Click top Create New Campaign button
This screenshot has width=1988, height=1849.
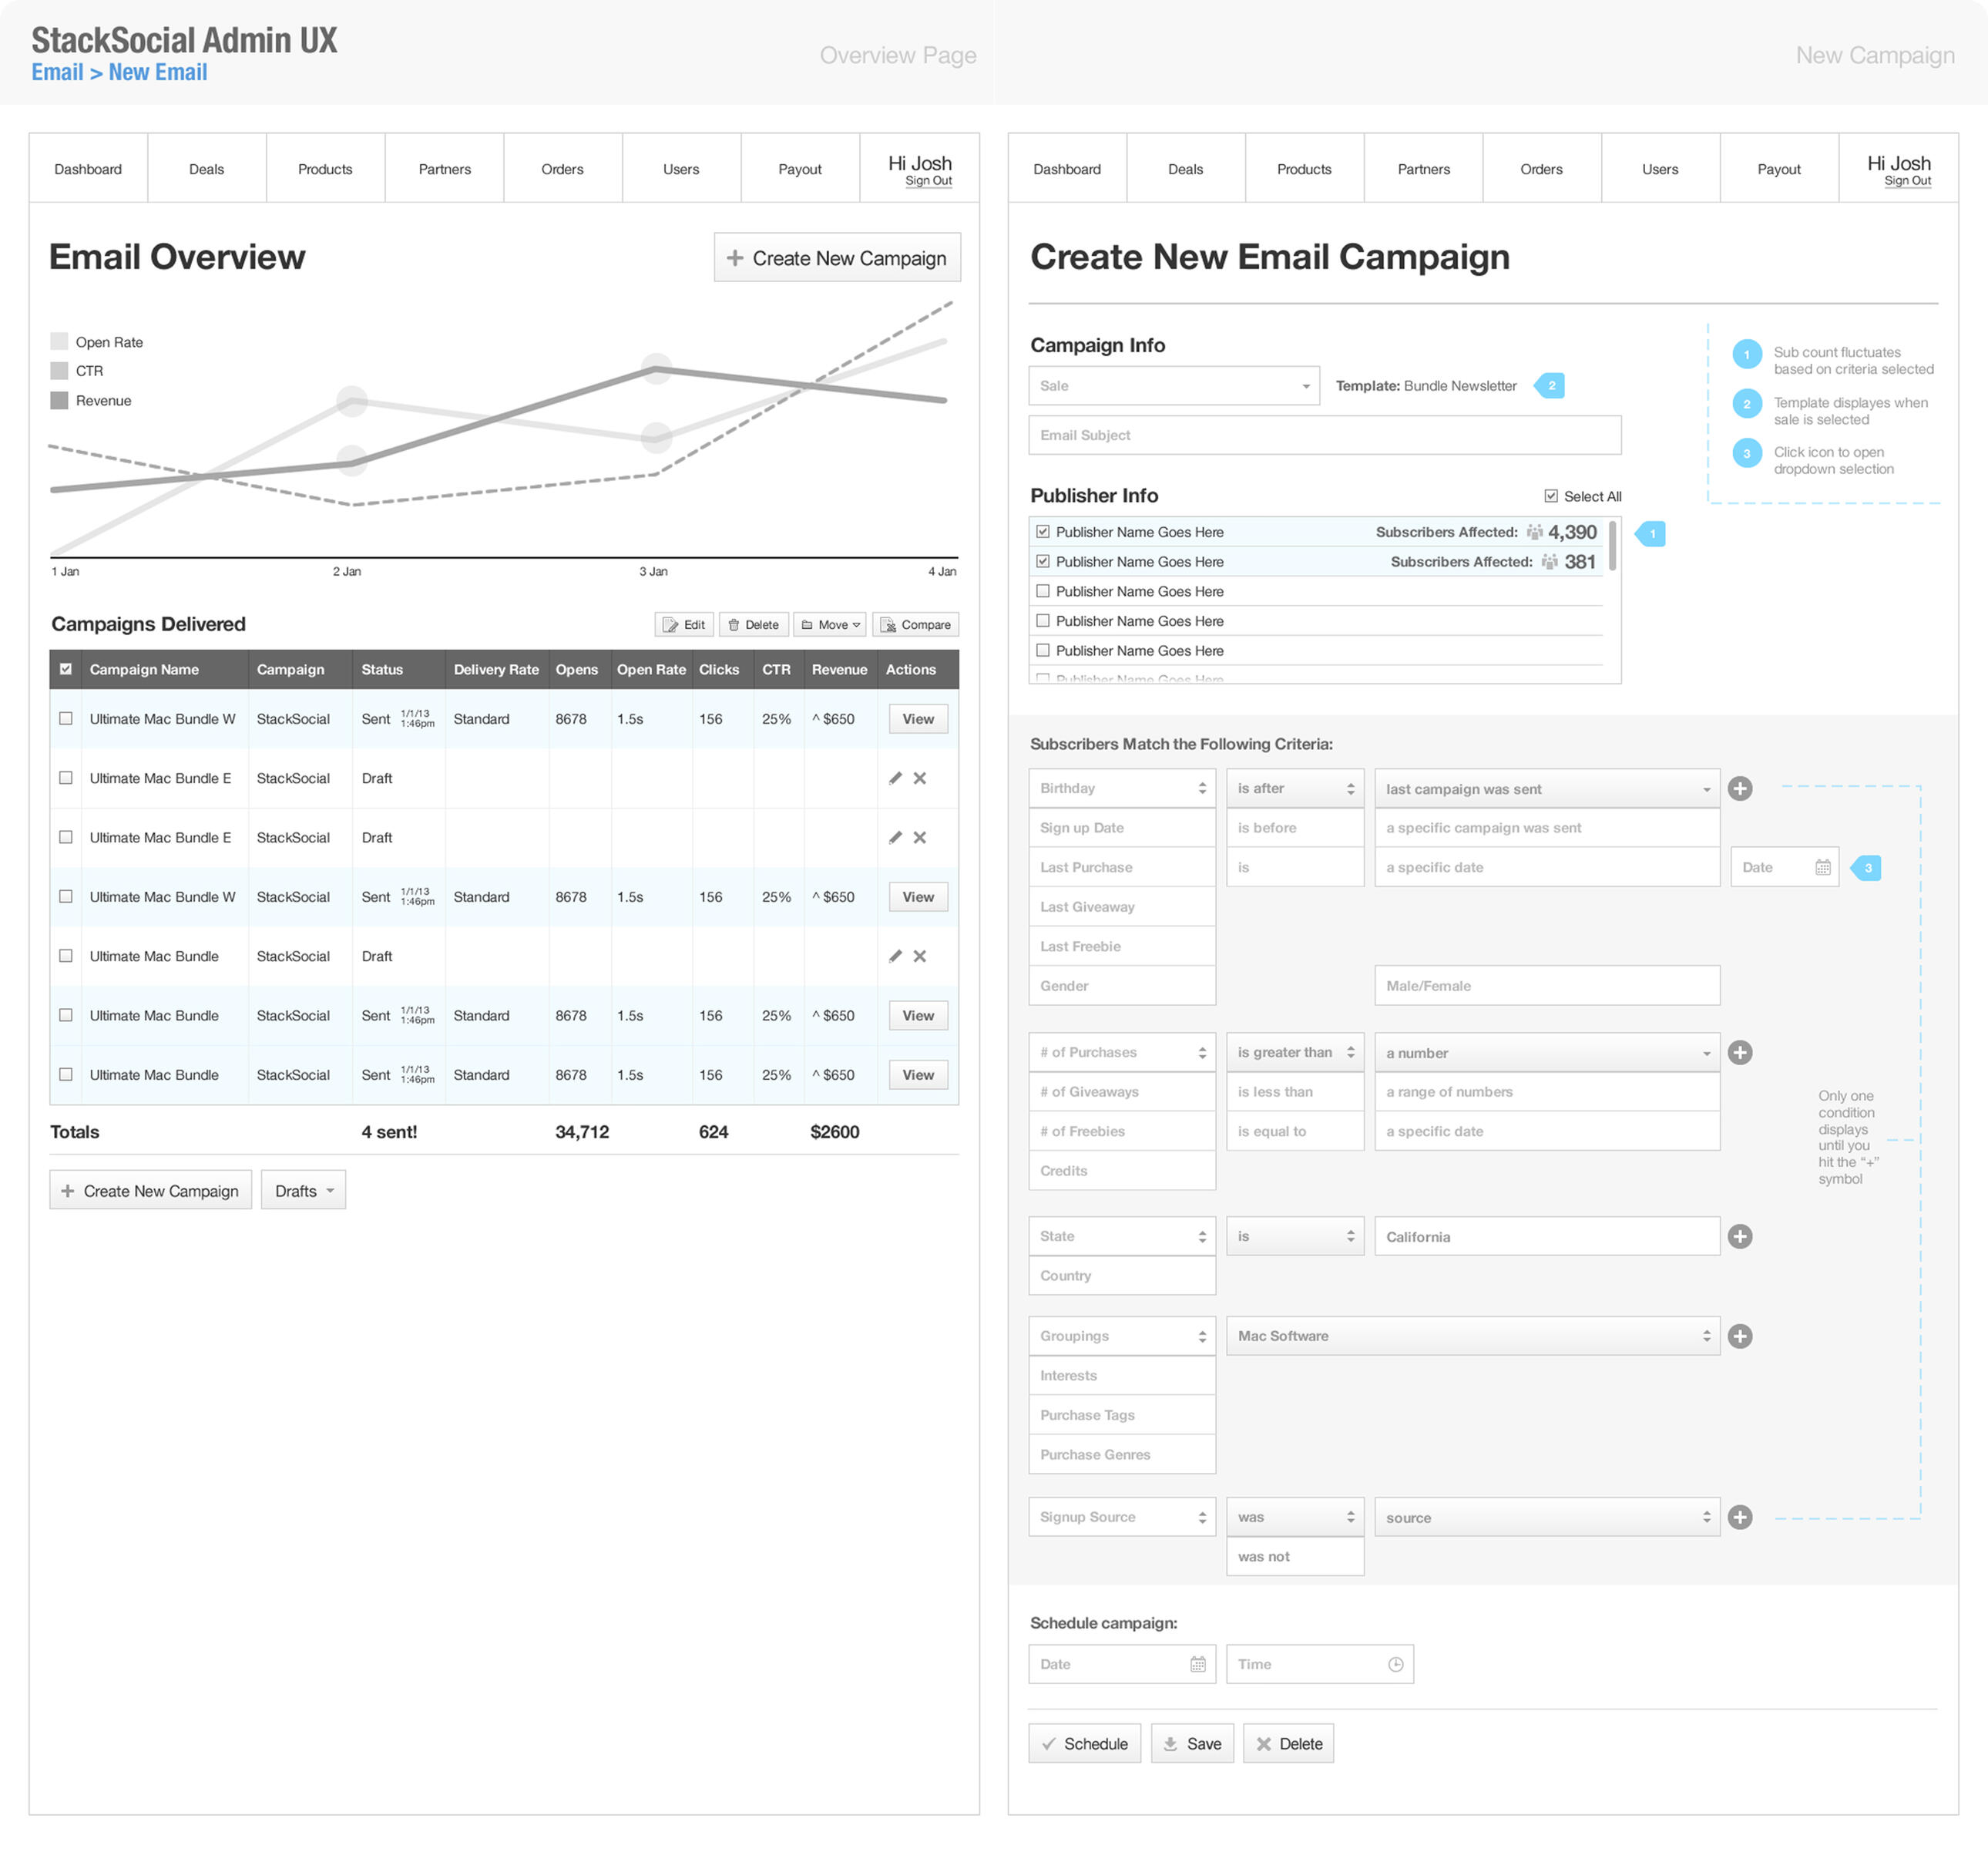[837, 257]
